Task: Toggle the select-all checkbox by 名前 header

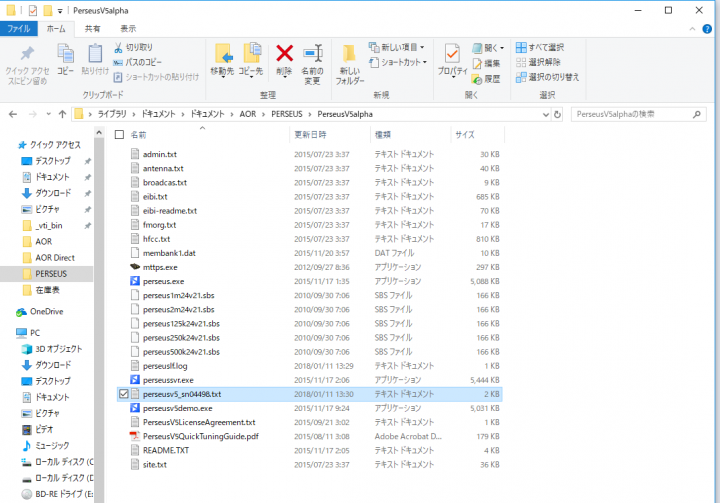Action: coord(119,135)
